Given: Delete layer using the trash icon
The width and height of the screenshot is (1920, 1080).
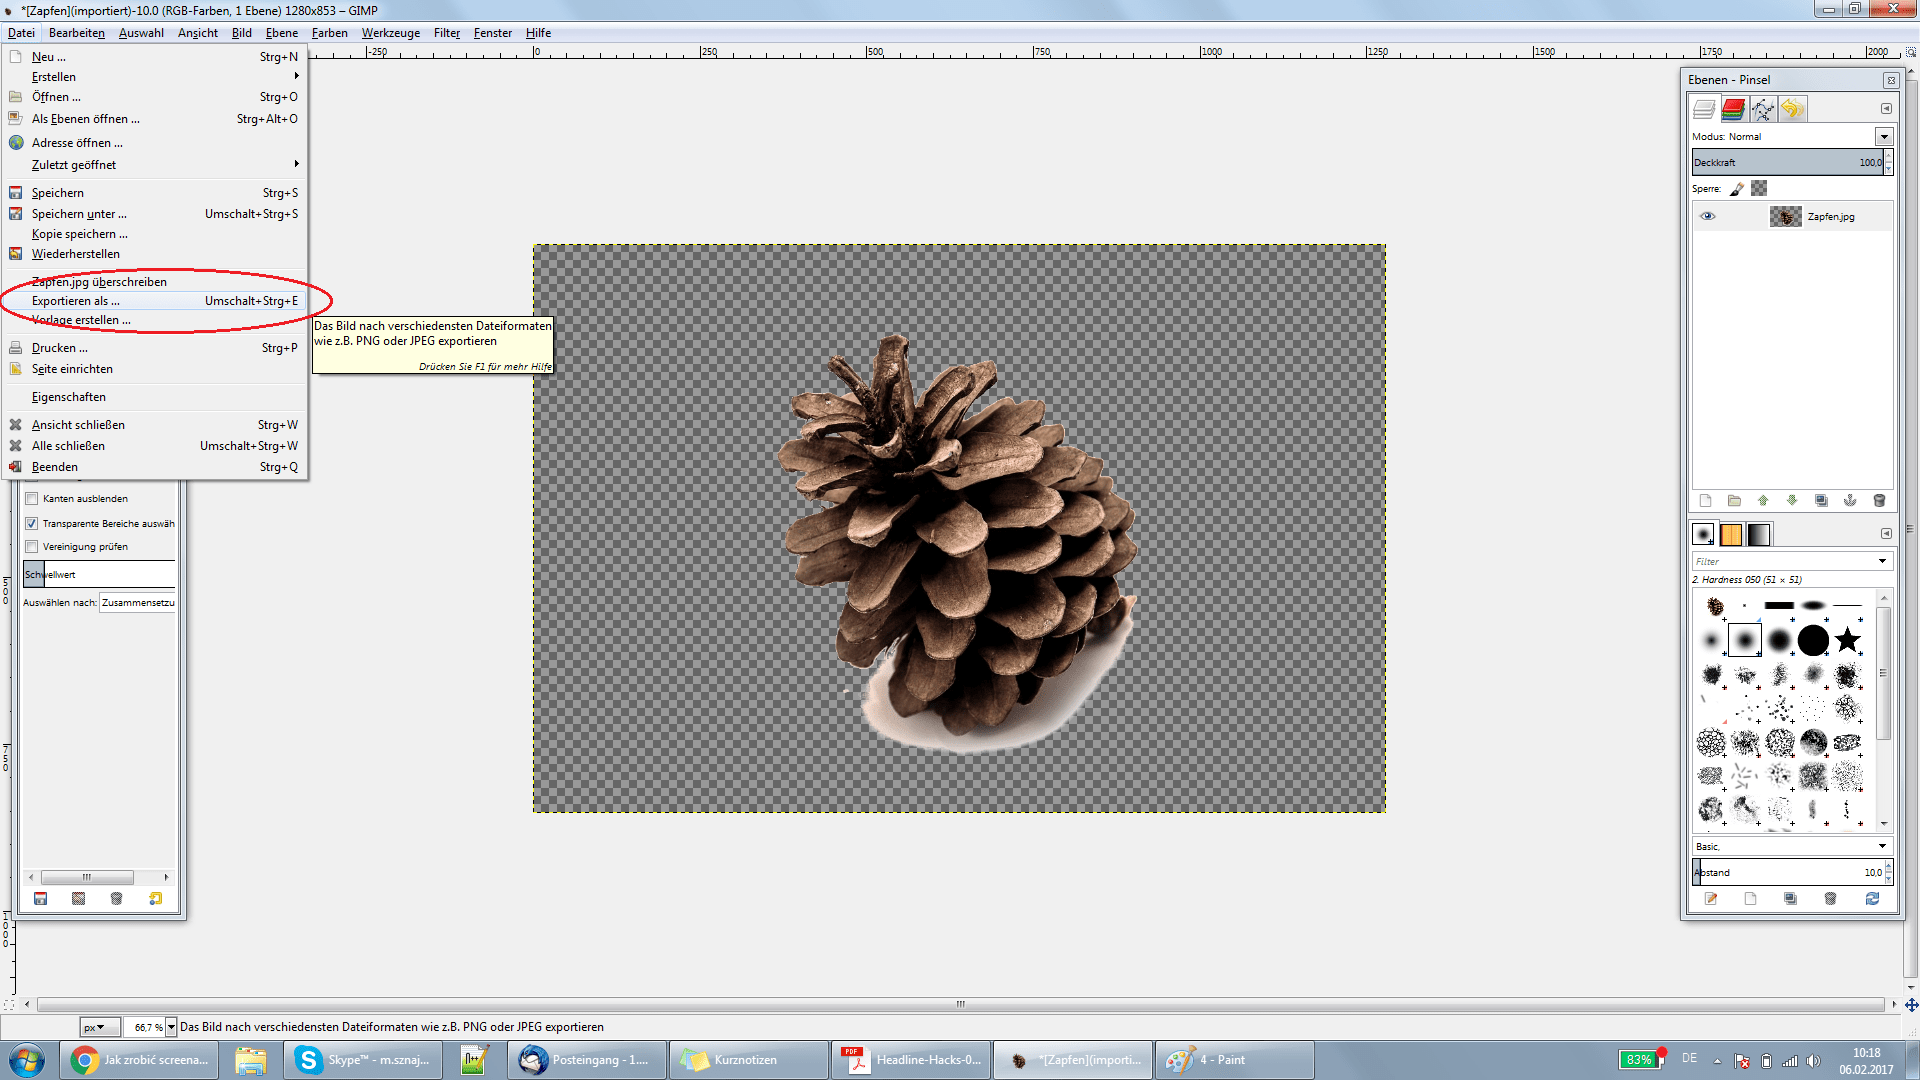Looking at the screenshot, I should pos(1879,500).
